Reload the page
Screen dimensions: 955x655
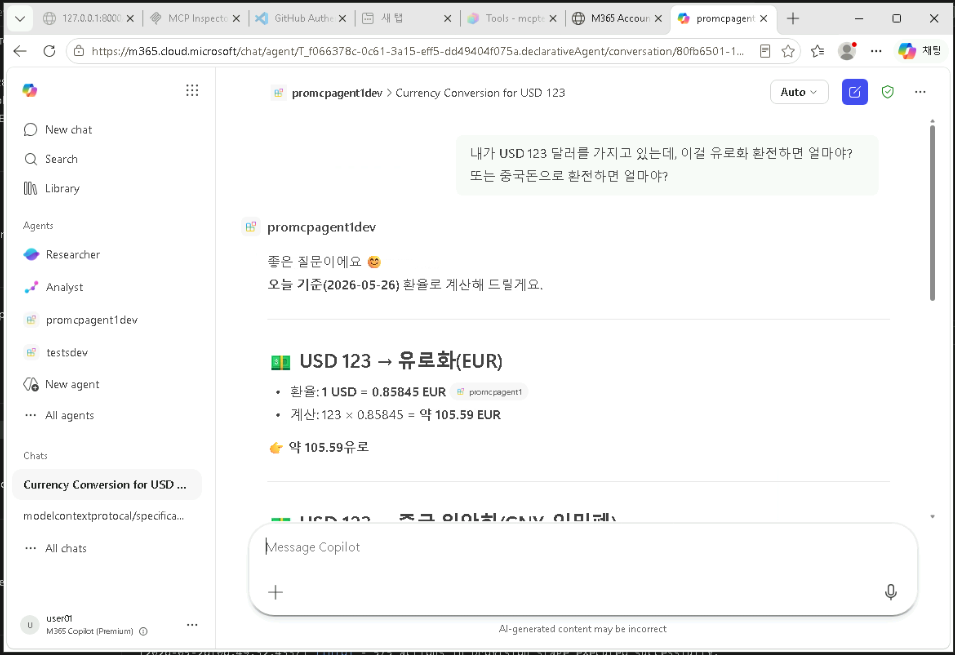pyautogui.click(x=49, y=51)
